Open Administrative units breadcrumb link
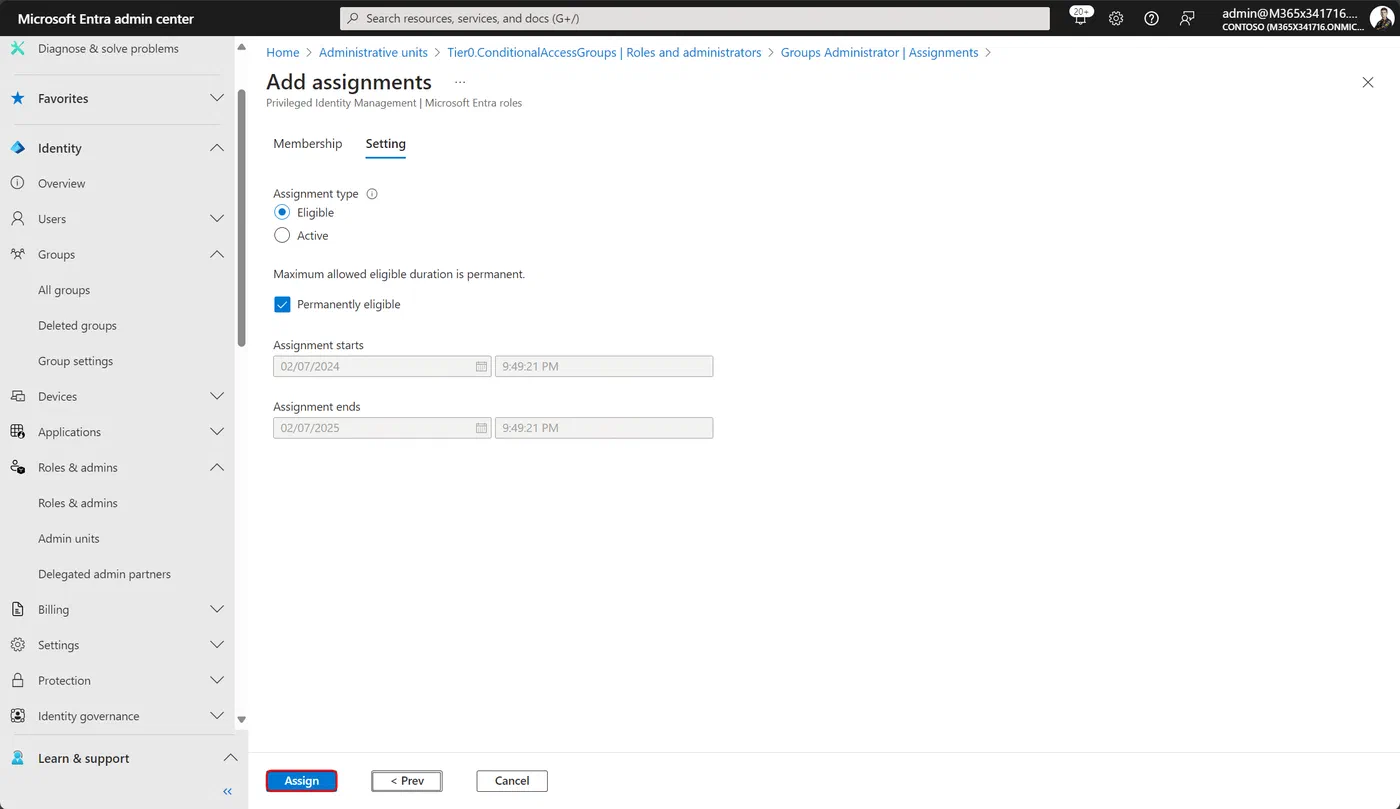This screenshot has height=809, width=1400. tap(373, 52)
